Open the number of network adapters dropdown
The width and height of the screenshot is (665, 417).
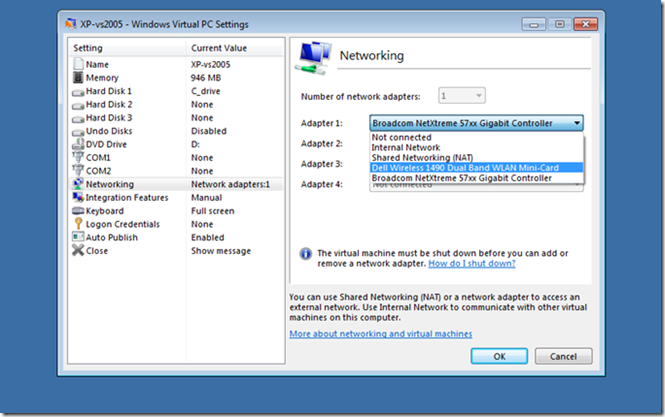[462, 96]
